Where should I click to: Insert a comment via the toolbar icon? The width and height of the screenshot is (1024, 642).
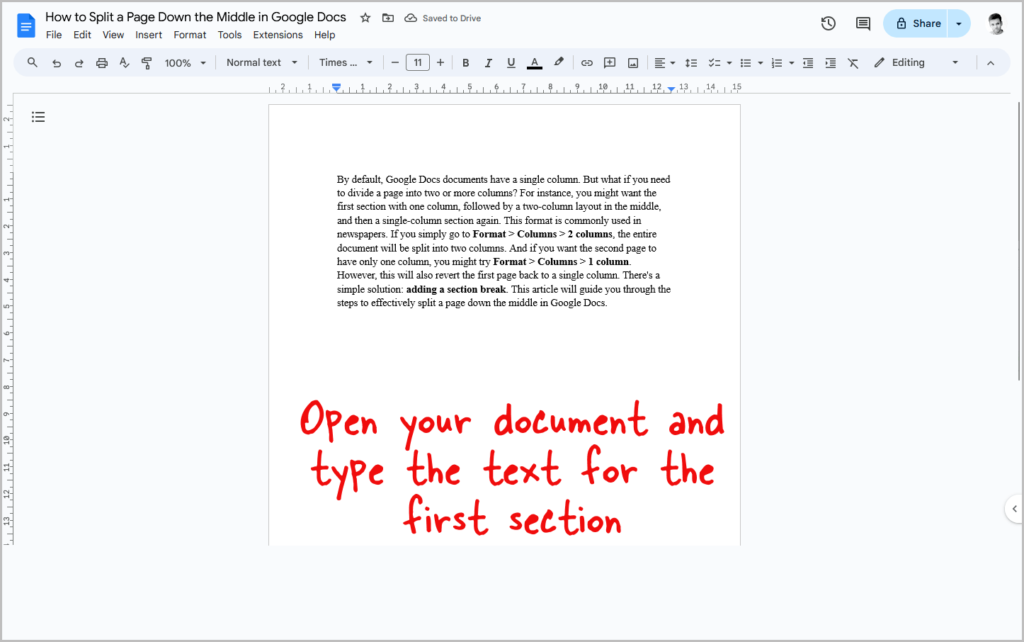coord(609,62)
